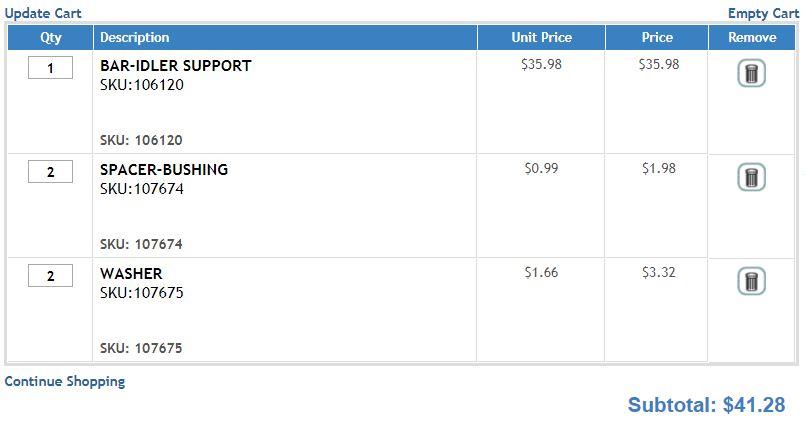This screenshot has height=423, width=806.
Task: Go back via Continue Shopping link
Action: click(x=65, y=381)
